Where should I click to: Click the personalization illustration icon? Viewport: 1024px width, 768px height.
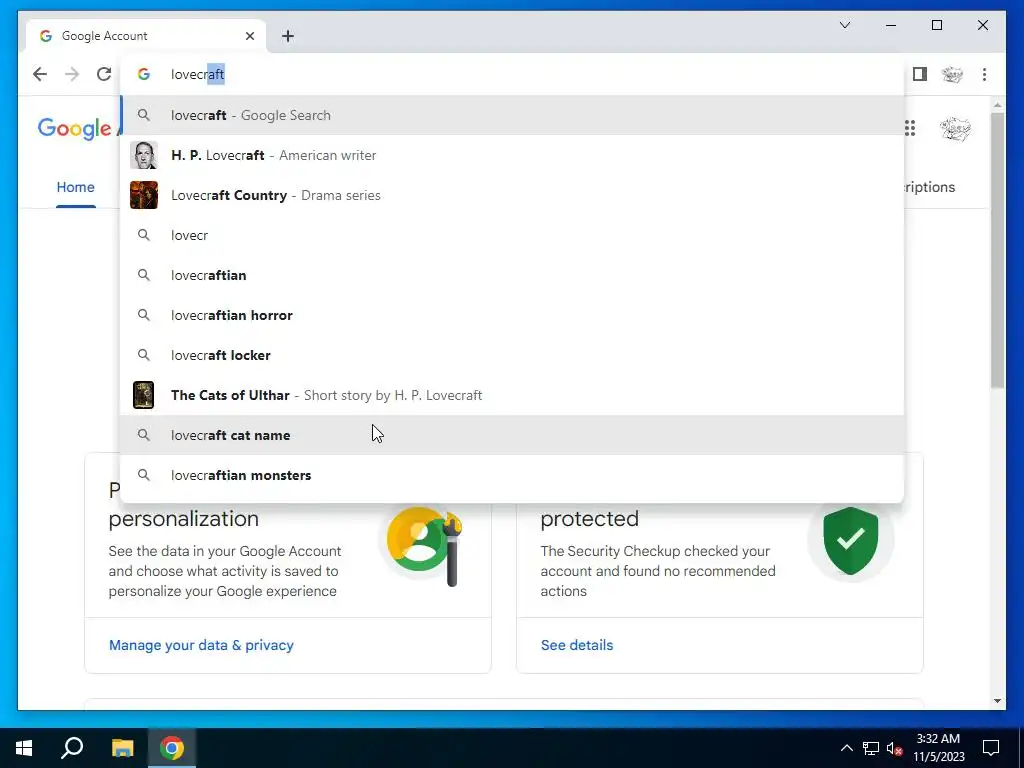pos(424,545)
